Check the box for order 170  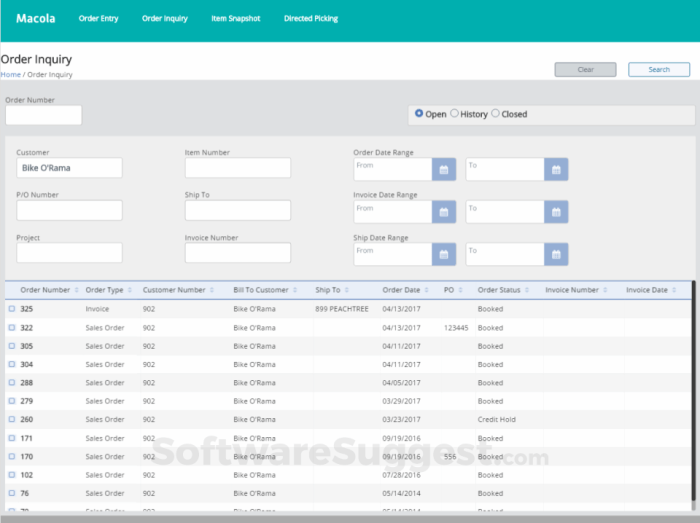[12, 457]
